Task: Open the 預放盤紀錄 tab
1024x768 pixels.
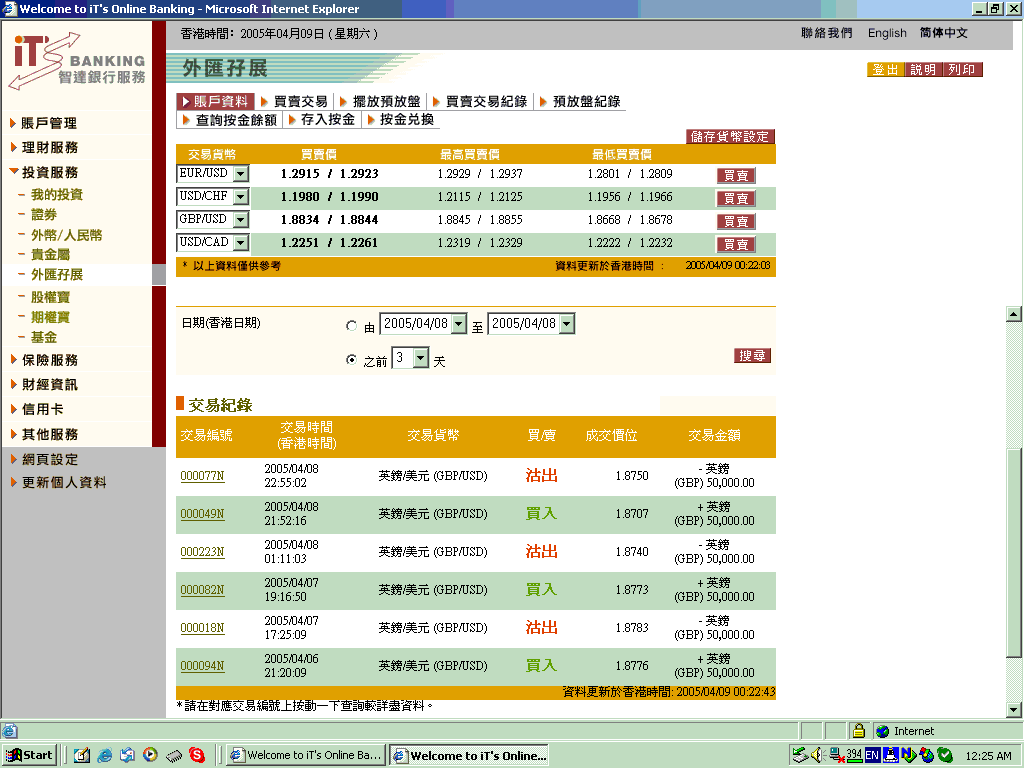Action: pos(586,101)
